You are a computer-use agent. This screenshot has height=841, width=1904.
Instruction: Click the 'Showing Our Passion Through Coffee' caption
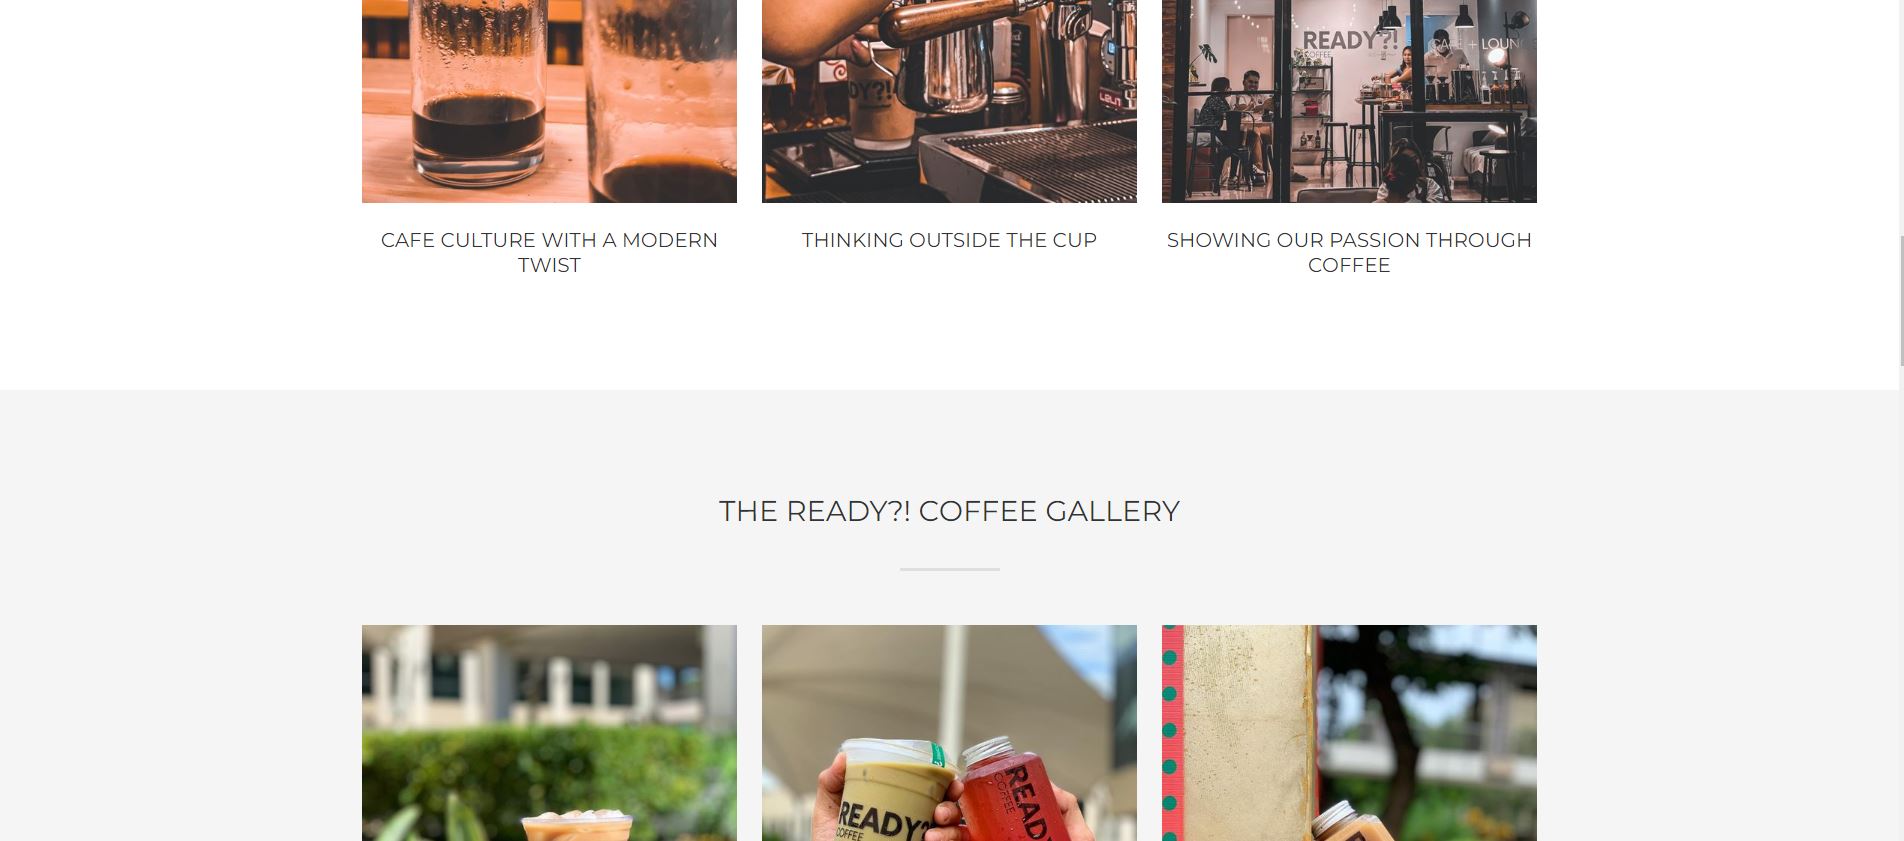coord(1349,252)
